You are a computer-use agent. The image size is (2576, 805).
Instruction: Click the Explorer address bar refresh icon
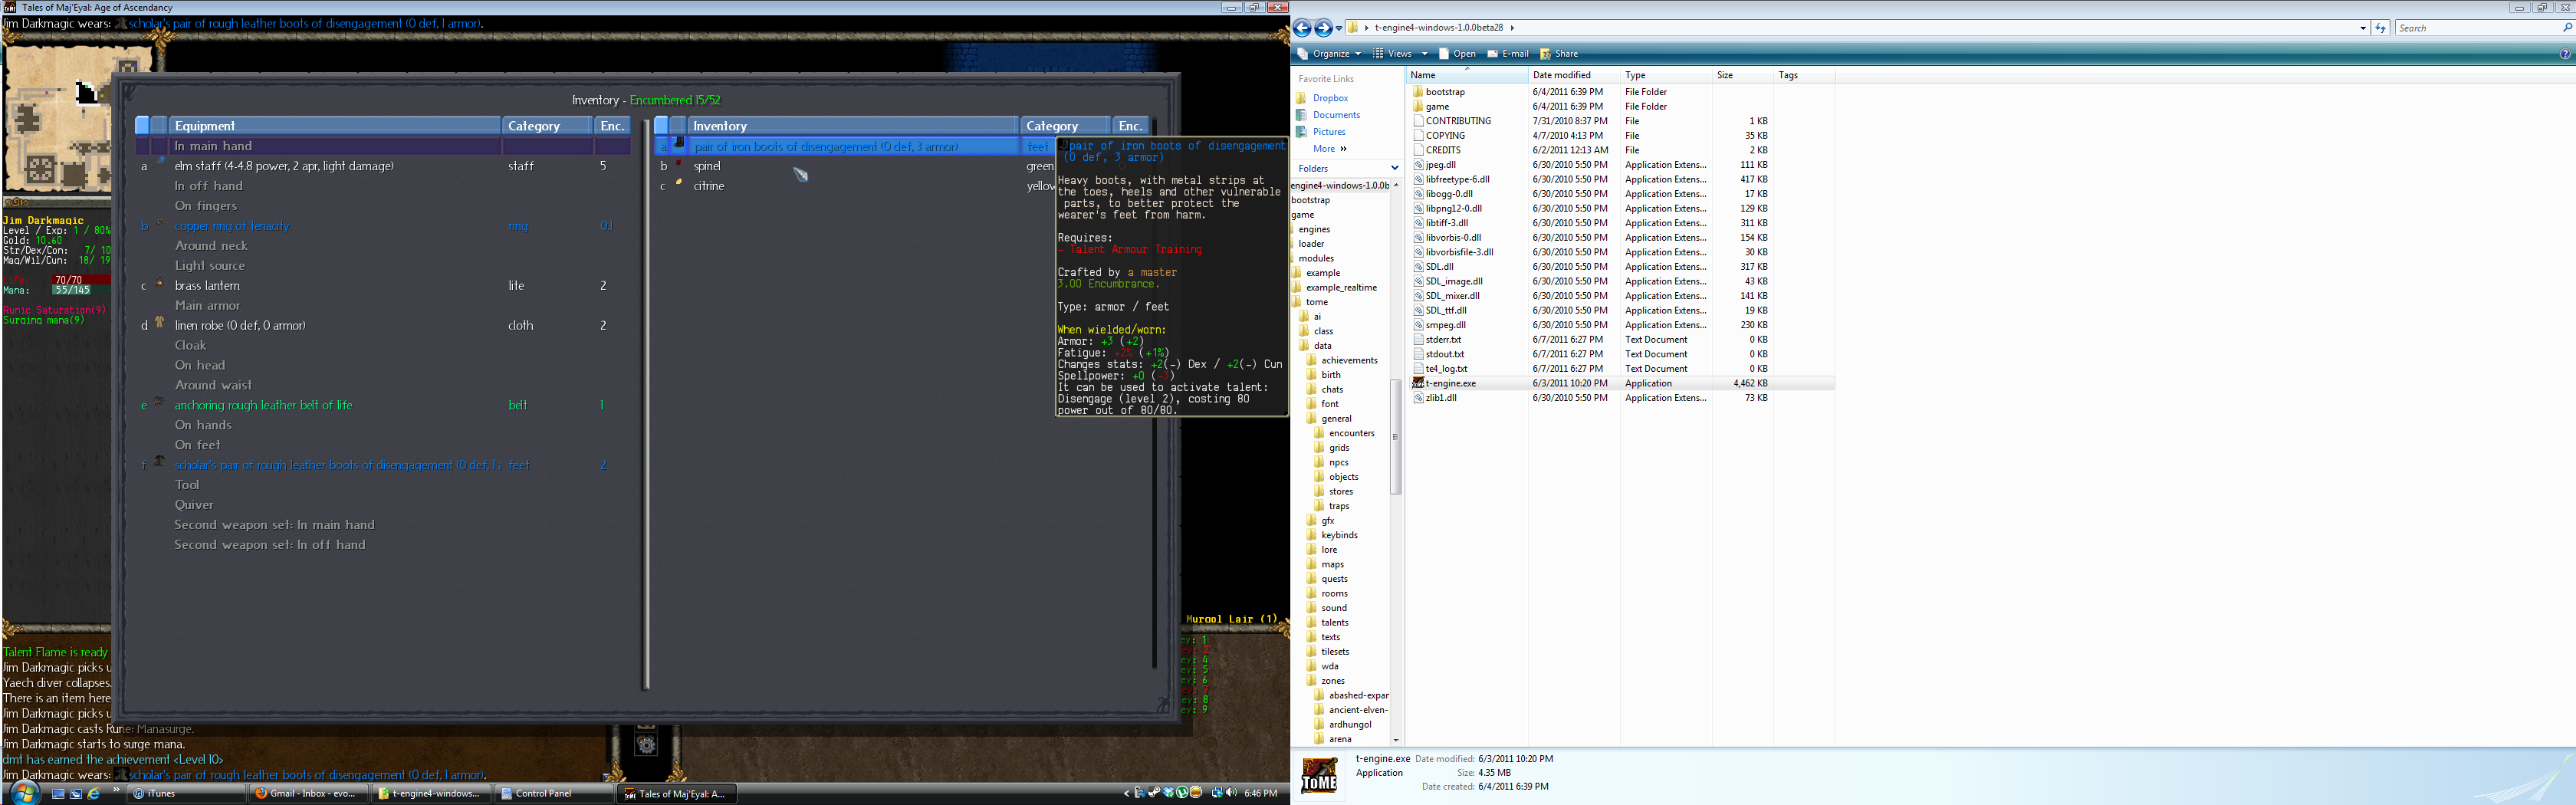tap(2381, 28)
